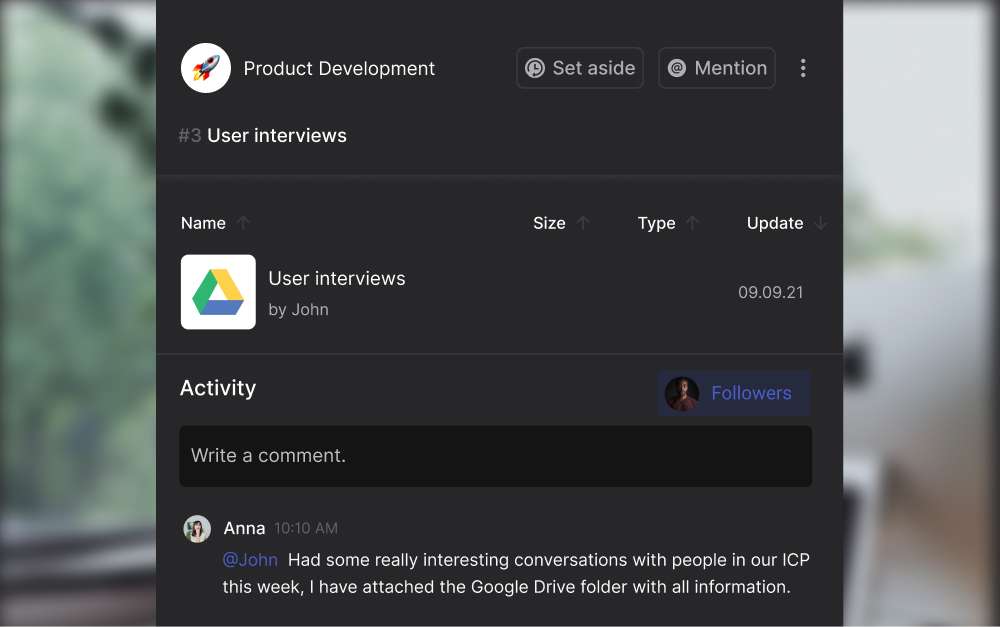1000x627 pixels.
Task: Open the Followers list
Action: click(751, 393)
